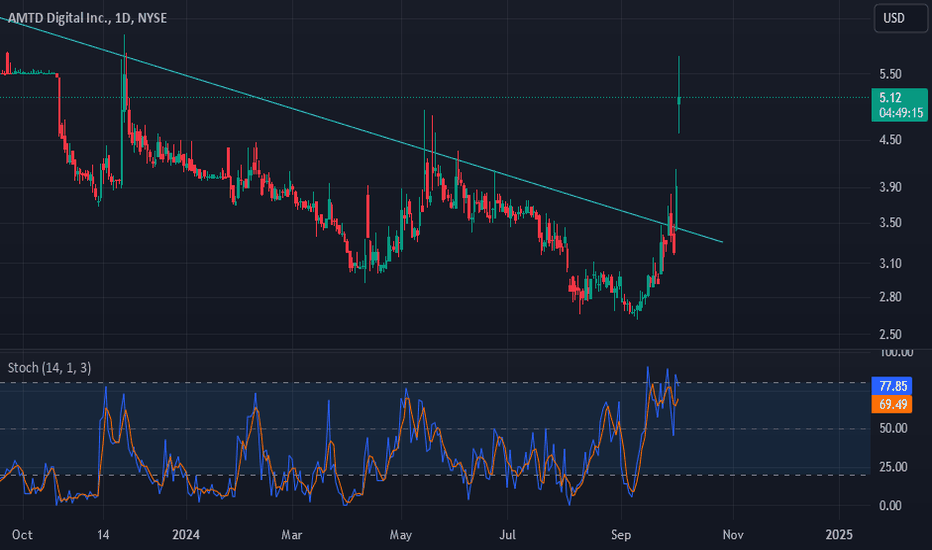This screenshot has width=932, height=550.
Task: Click the blue stochastic value 77.85
Action: point(892,386)
